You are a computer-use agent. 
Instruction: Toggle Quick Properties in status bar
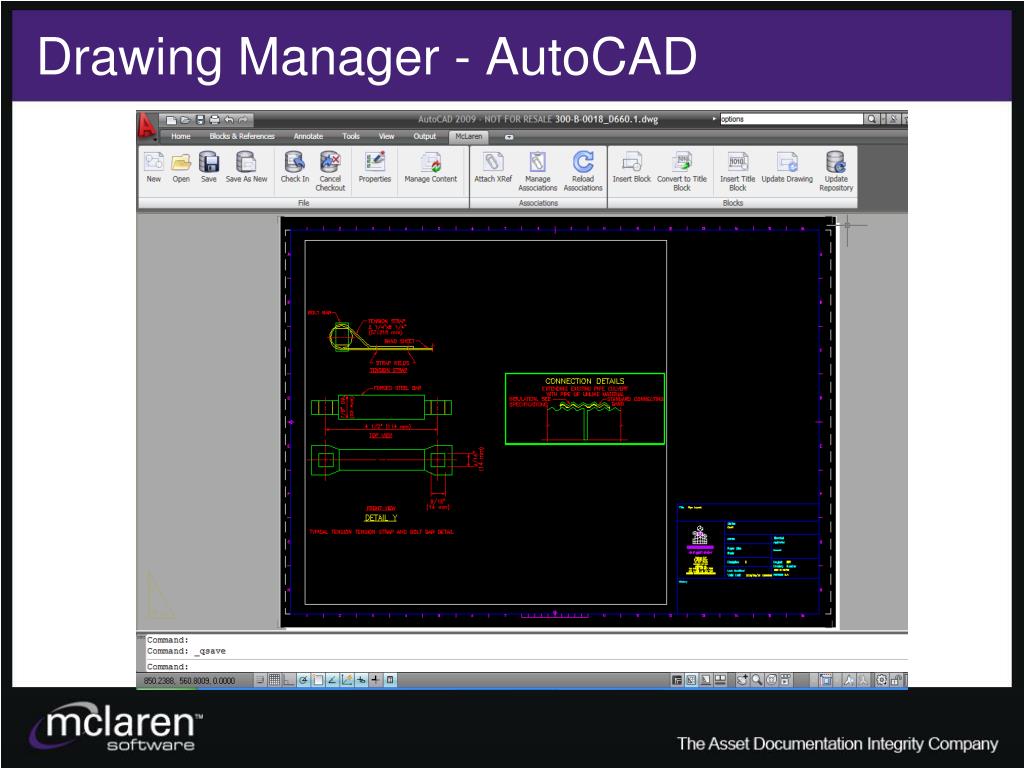click(x=390, y=680)
